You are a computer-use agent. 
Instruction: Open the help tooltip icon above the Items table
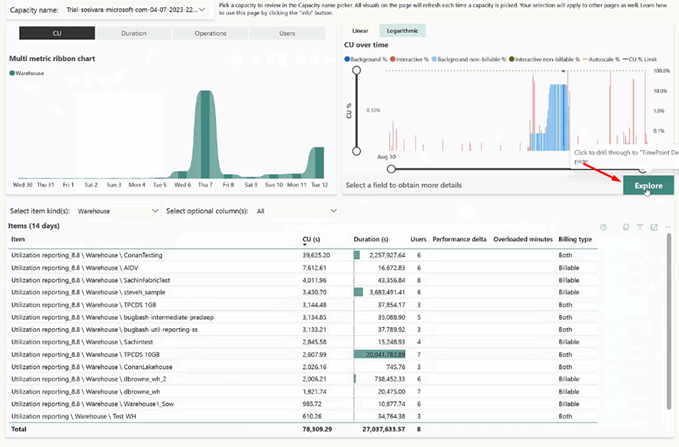coord(603,227)
